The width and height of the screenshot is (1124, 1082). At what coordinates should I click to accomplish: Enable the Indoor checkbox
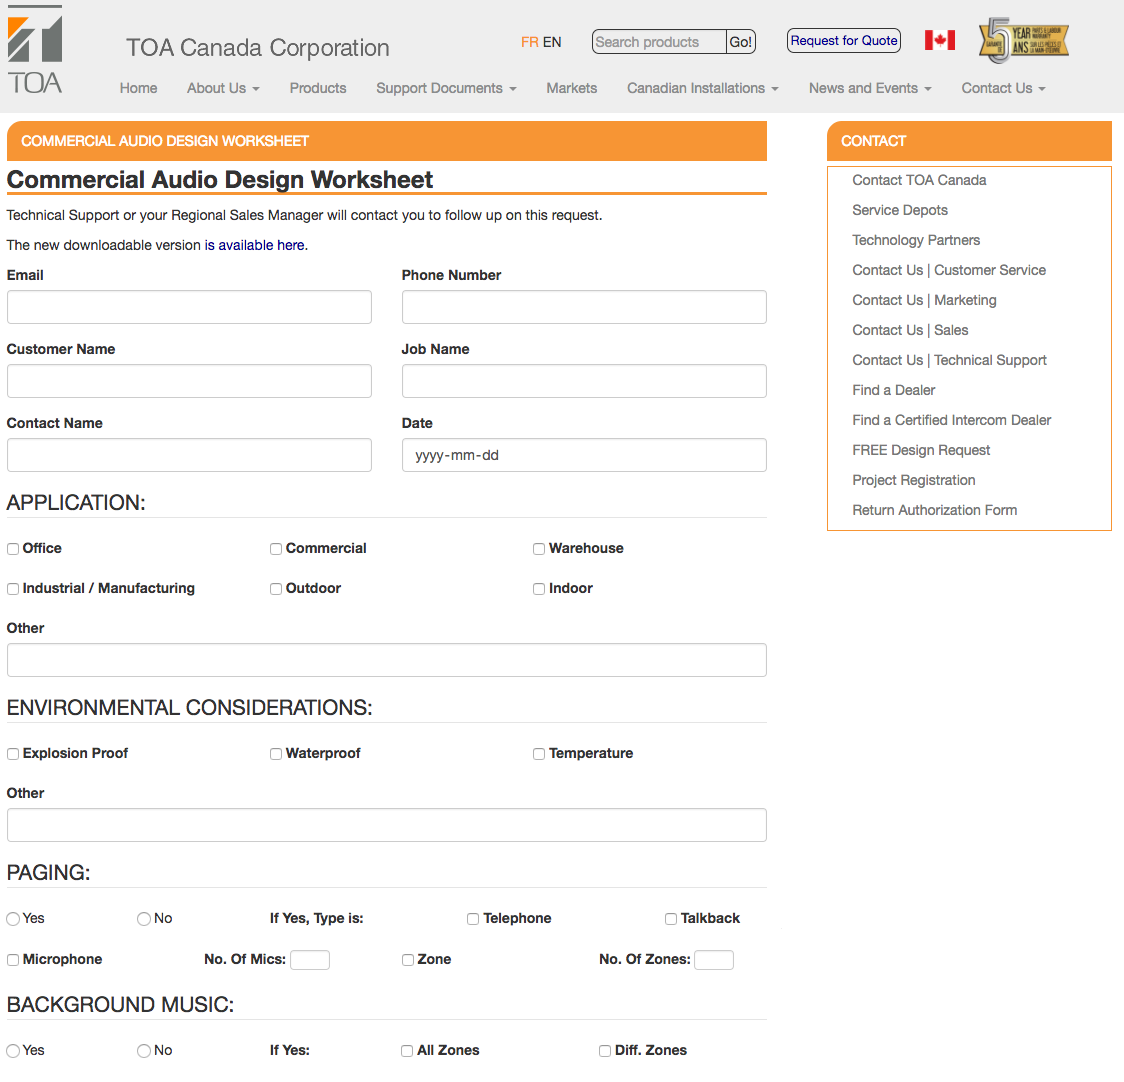tap(539, 589)
